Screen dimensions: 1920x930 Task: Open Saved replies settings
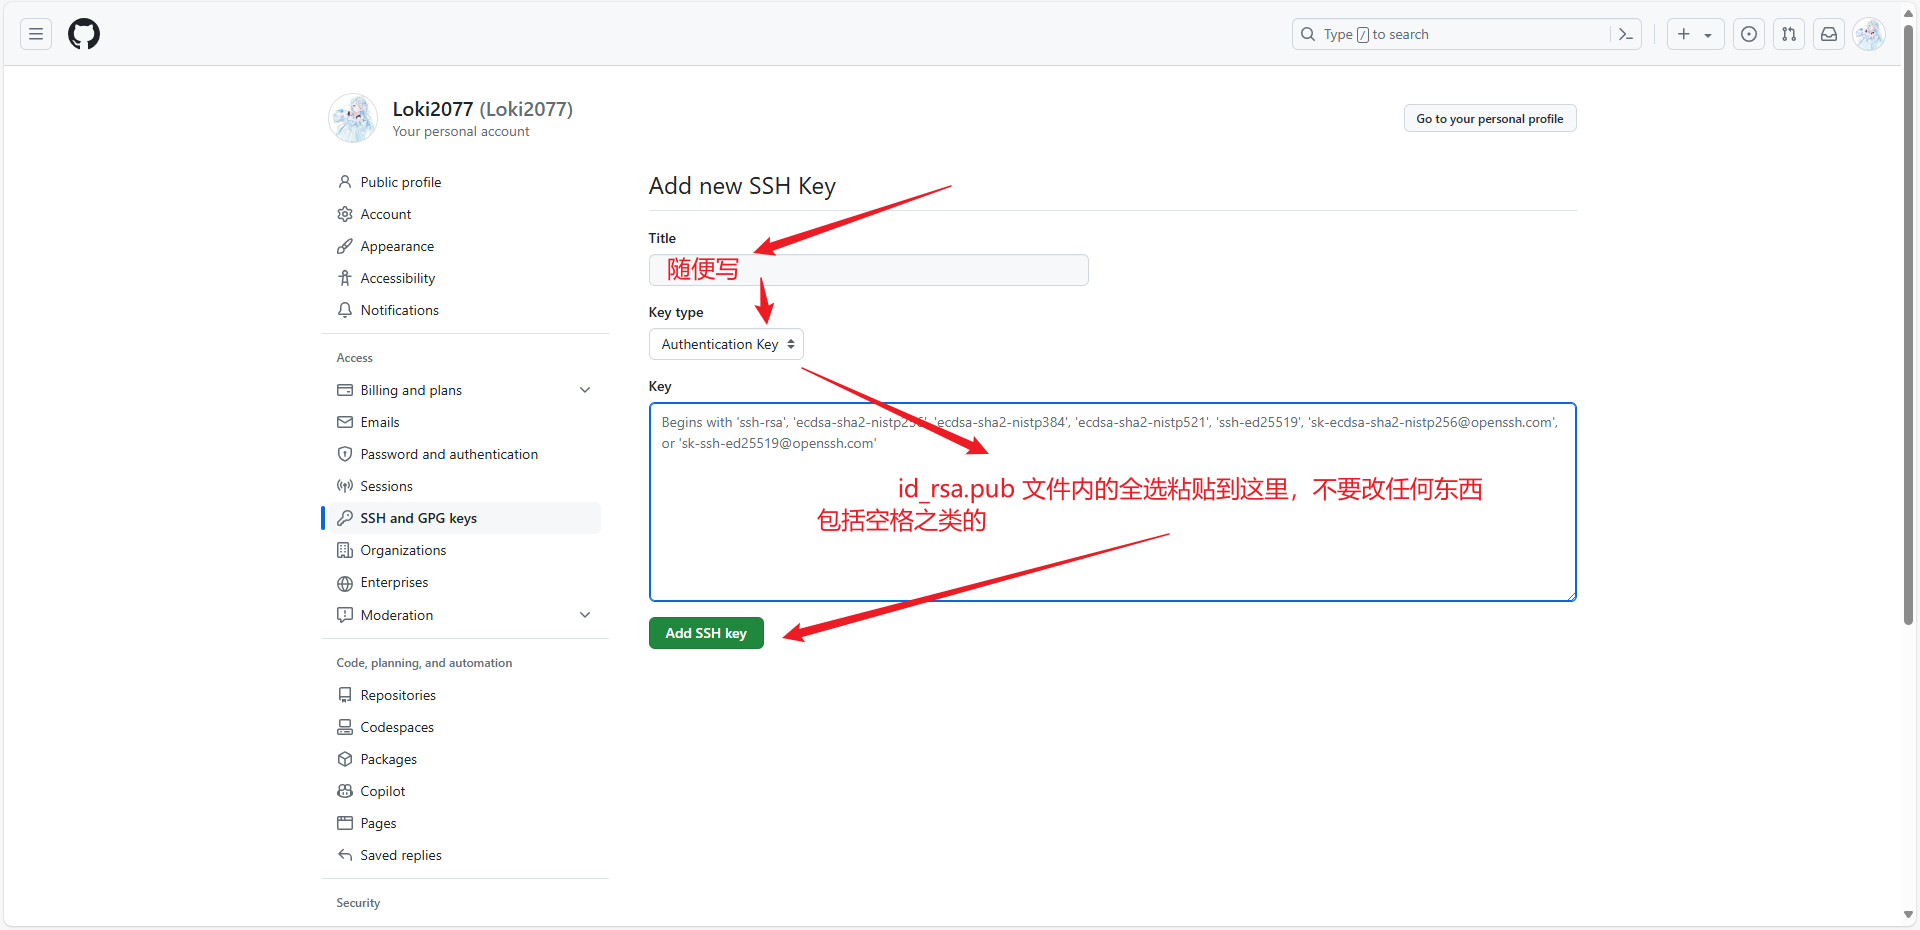401,855
